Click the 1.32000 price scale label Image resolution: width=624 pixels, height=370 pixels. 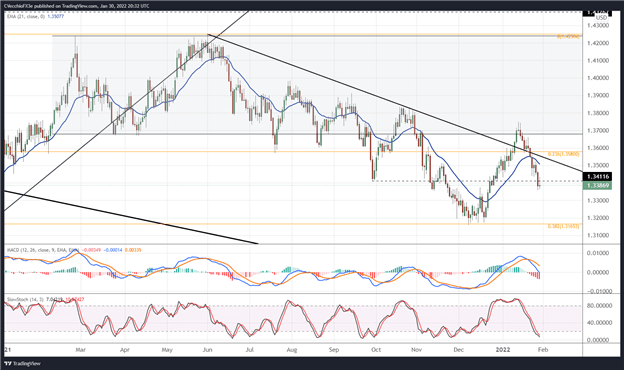point(598,218)
